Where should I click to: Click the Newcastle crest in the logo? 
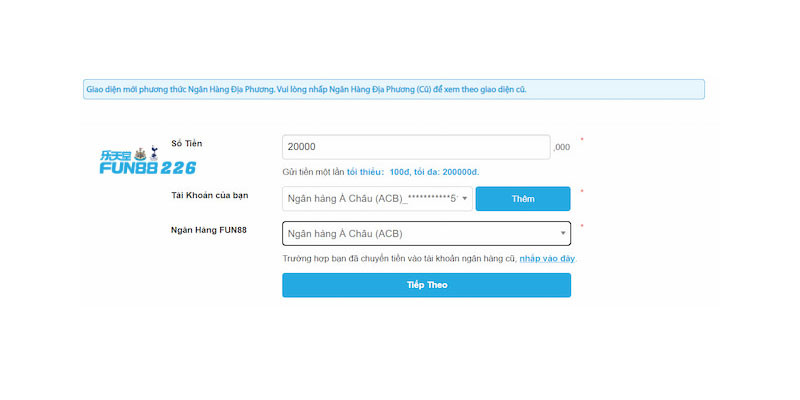click(x=140, y=153)
